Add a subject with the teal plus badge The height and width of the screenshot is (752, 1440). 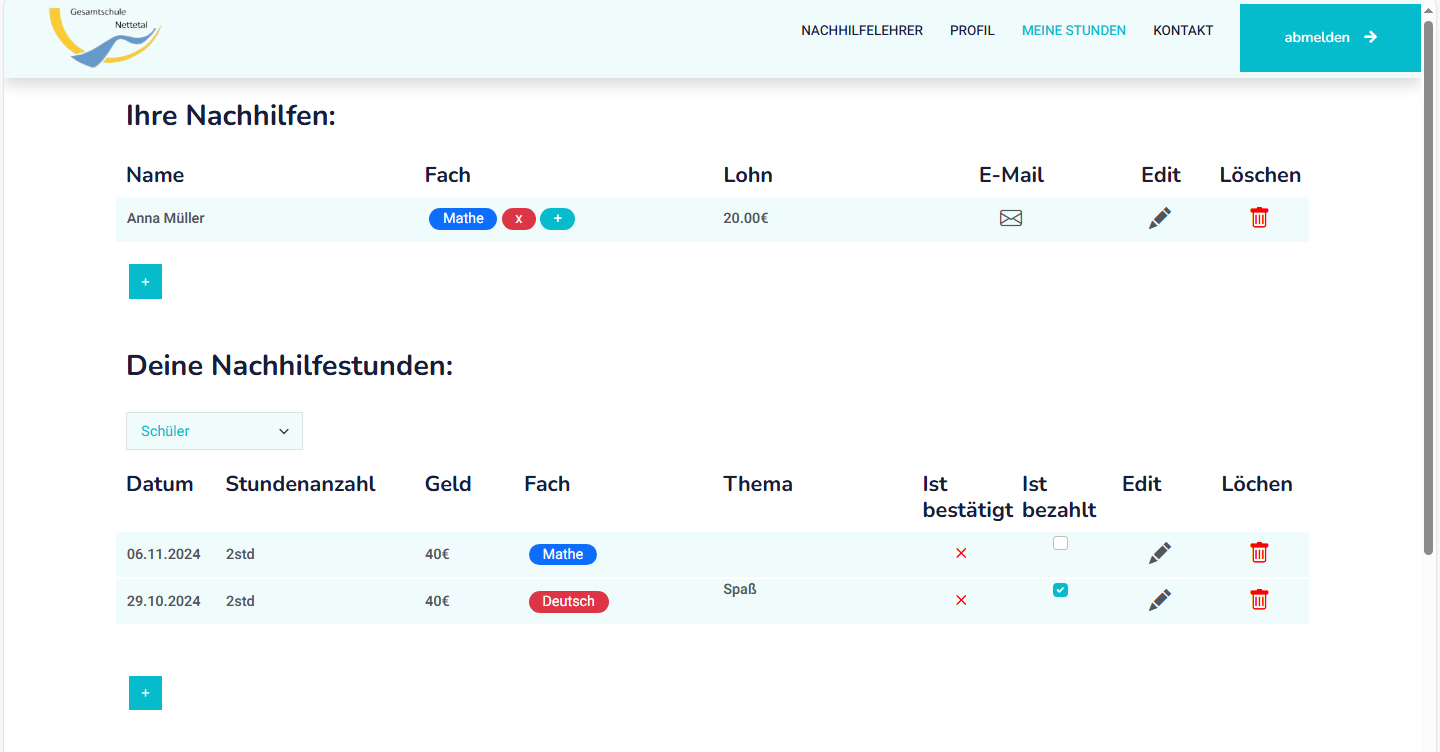(x=557, y=219)
